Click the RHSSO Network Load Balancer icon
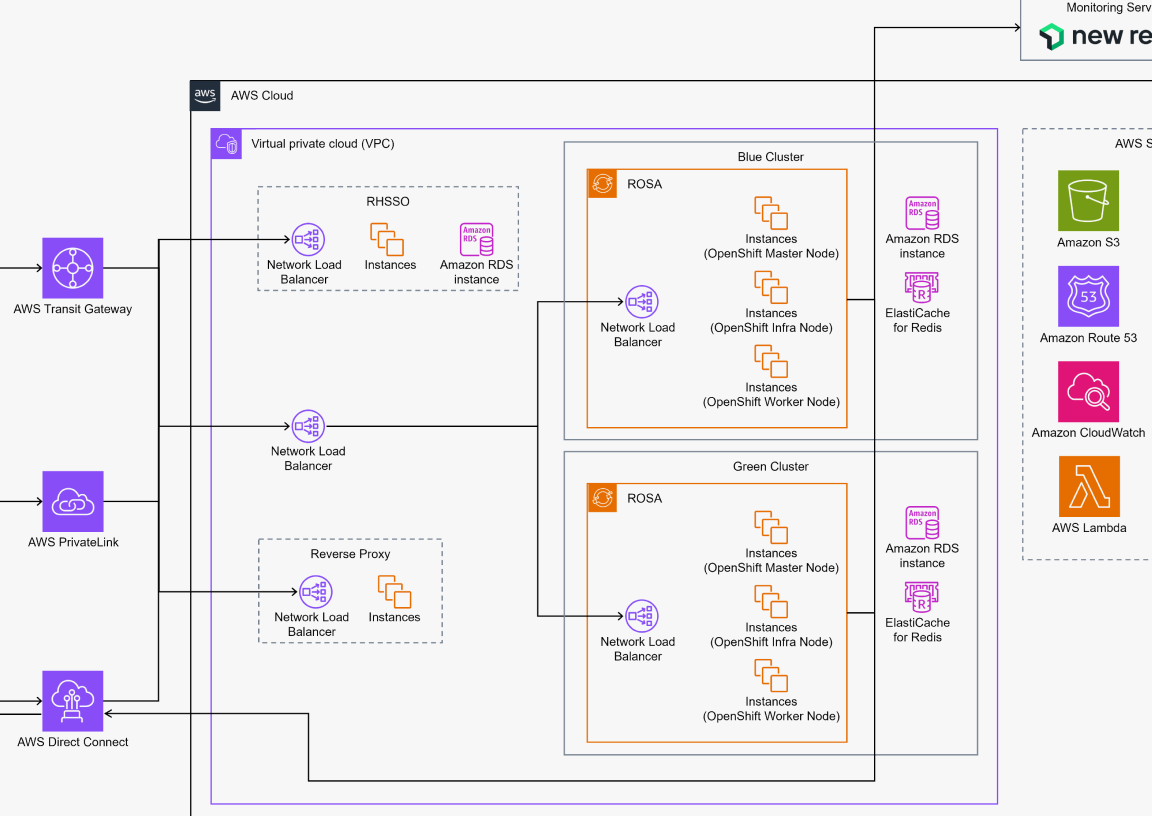This screenshot has height=816, width=1152. pyautogui.click(x=309, y=239)
